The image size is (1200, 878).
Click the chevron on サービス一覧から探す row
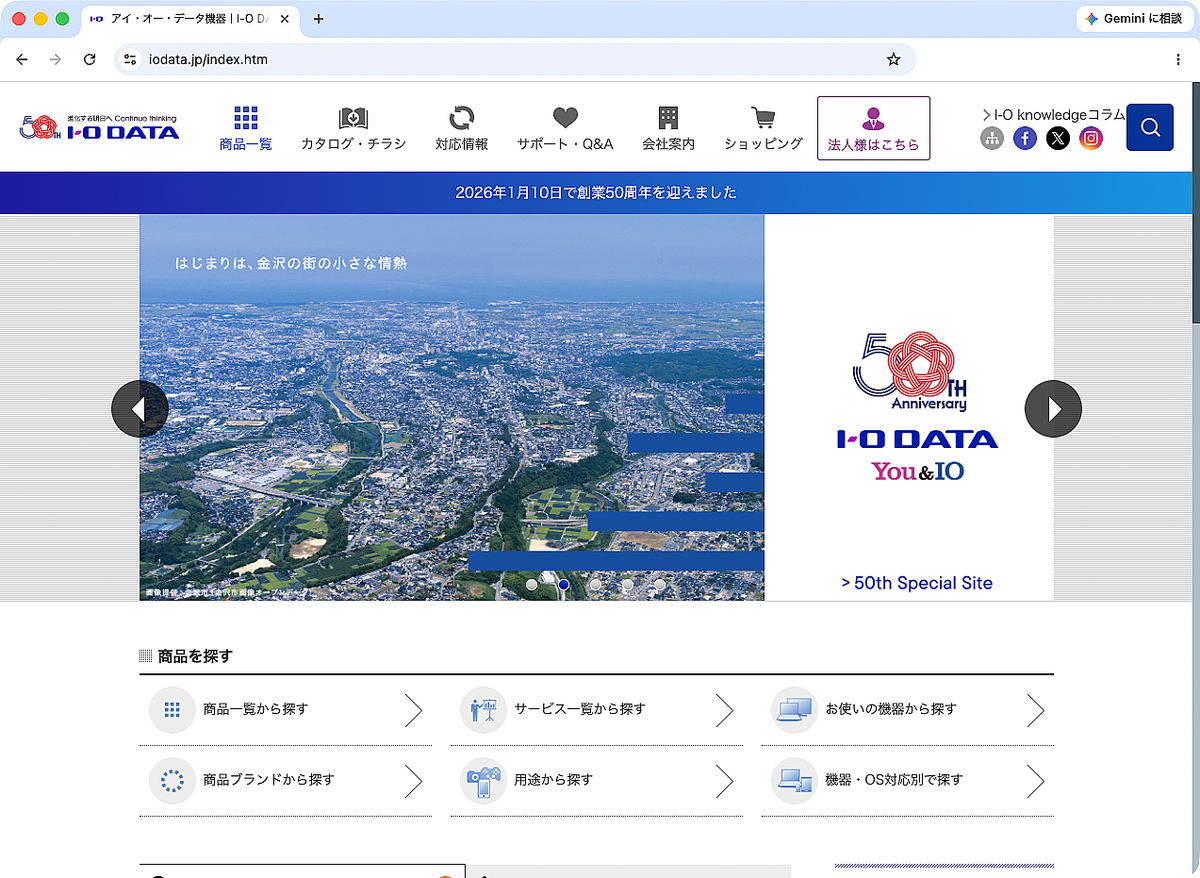725,710
